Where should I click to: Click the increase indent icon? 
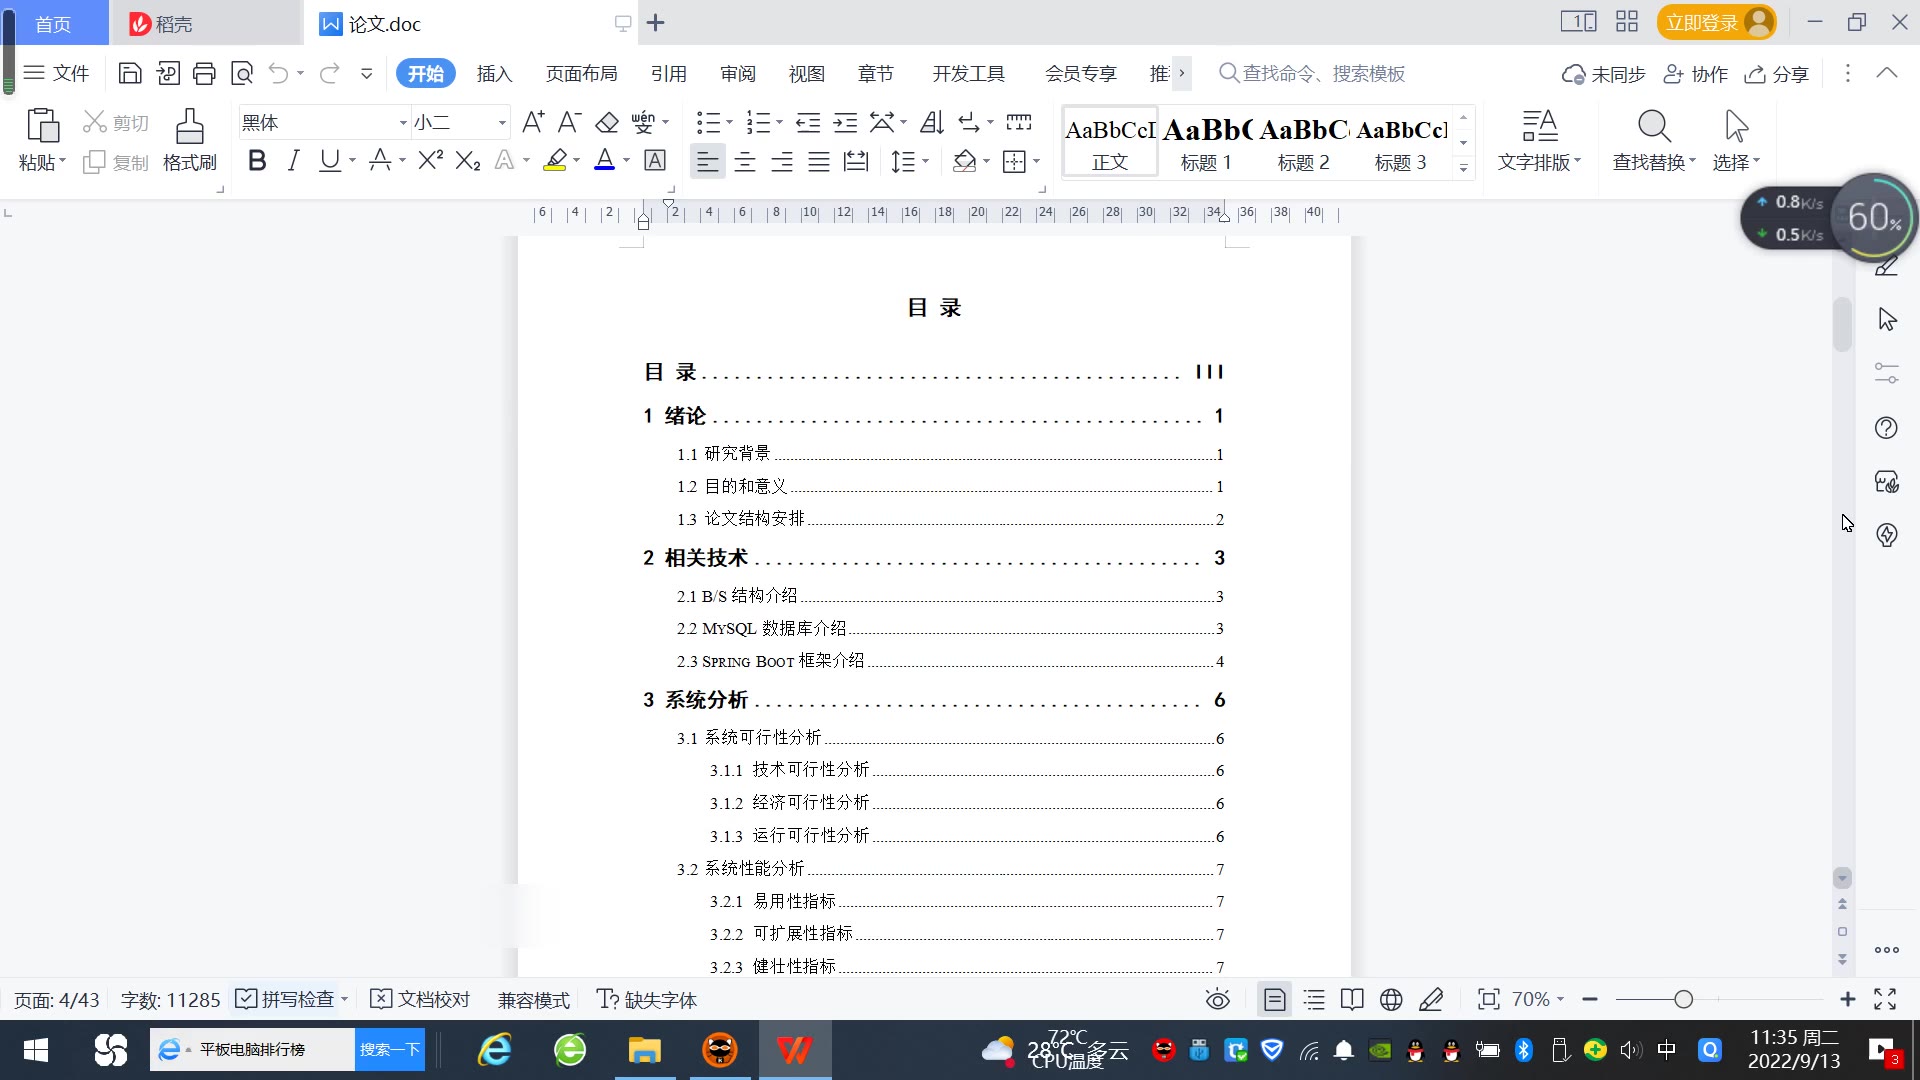click(845, 122)
